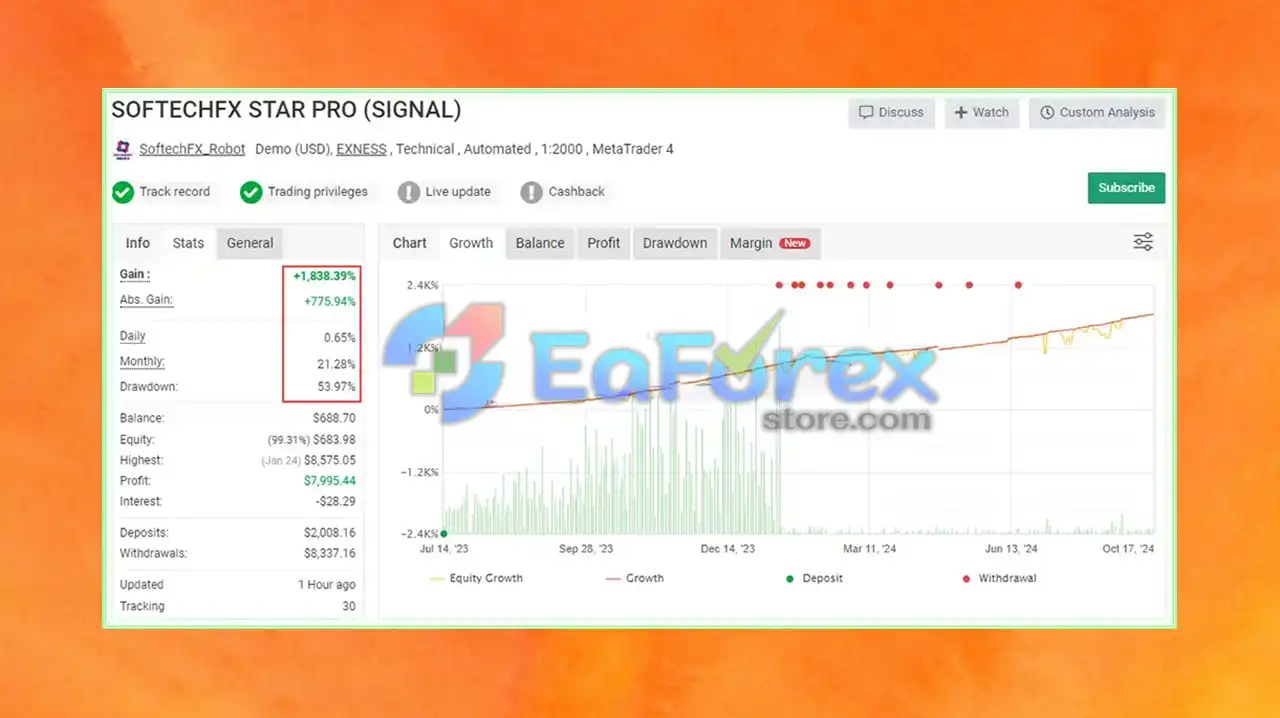This screenshot has width=1280, height=718.
Task: Add system to watchlist with Watch button
Action: 982,113
